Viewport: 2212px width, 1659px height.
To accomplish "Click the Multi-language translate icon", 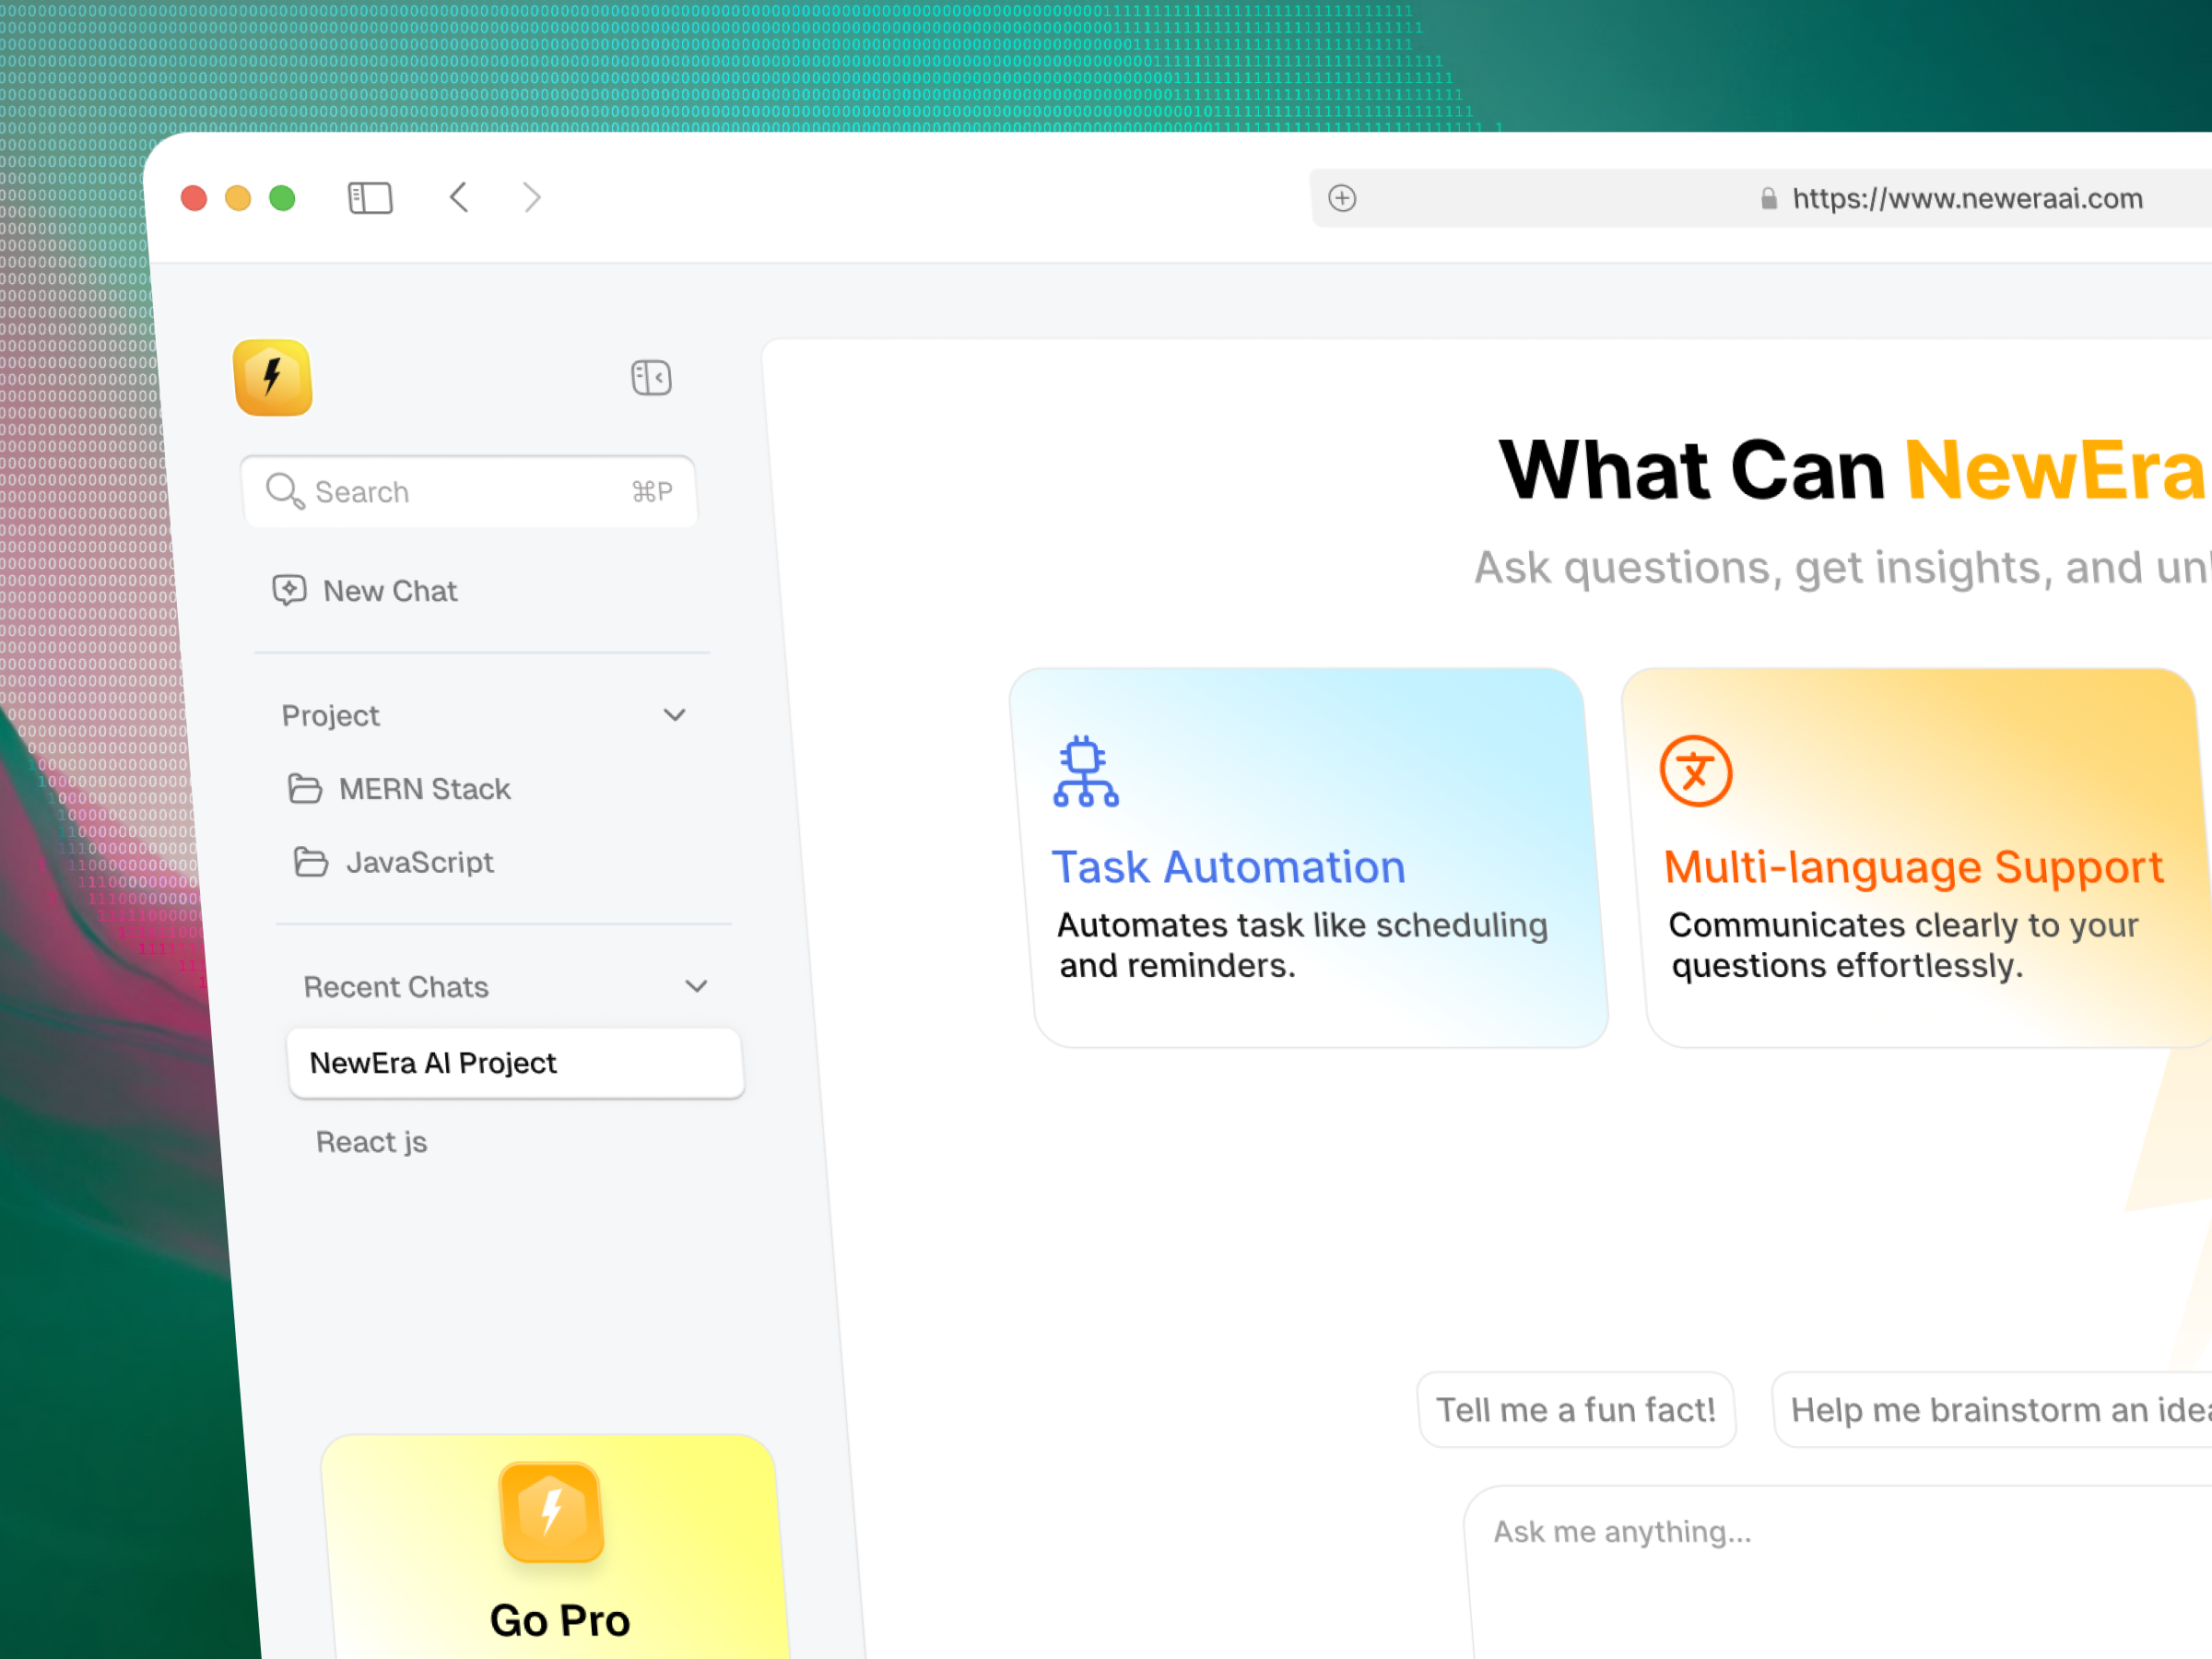I will point(1696,771).
